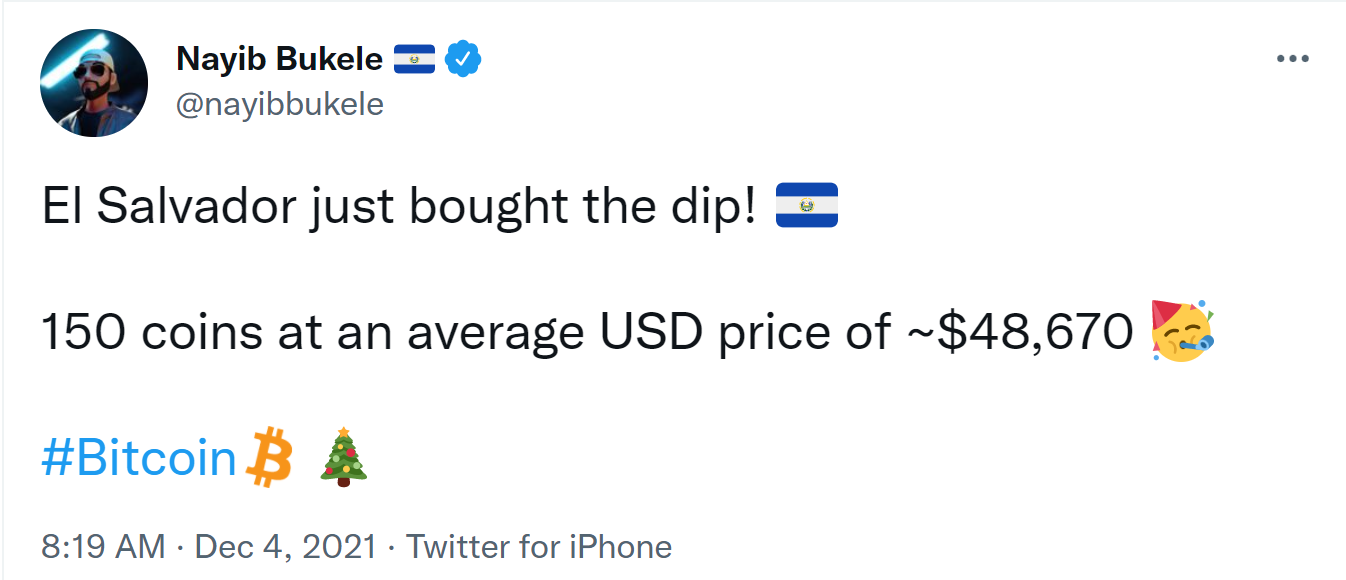Click the Nayib Bukele display name
The height and width of the screenshot is (580, 1346).
tap(279, 59)
